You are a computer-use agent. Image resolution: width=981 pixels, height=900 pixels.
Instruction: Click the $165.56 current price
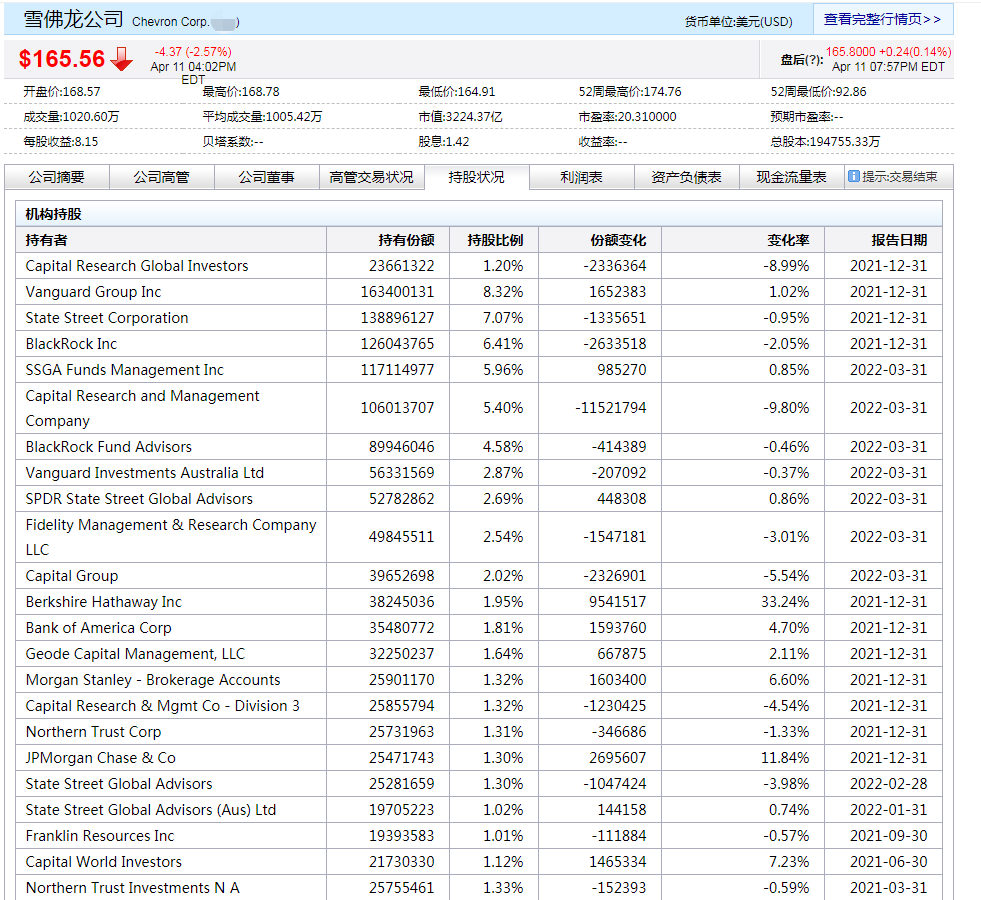click(x=62, y=59)
